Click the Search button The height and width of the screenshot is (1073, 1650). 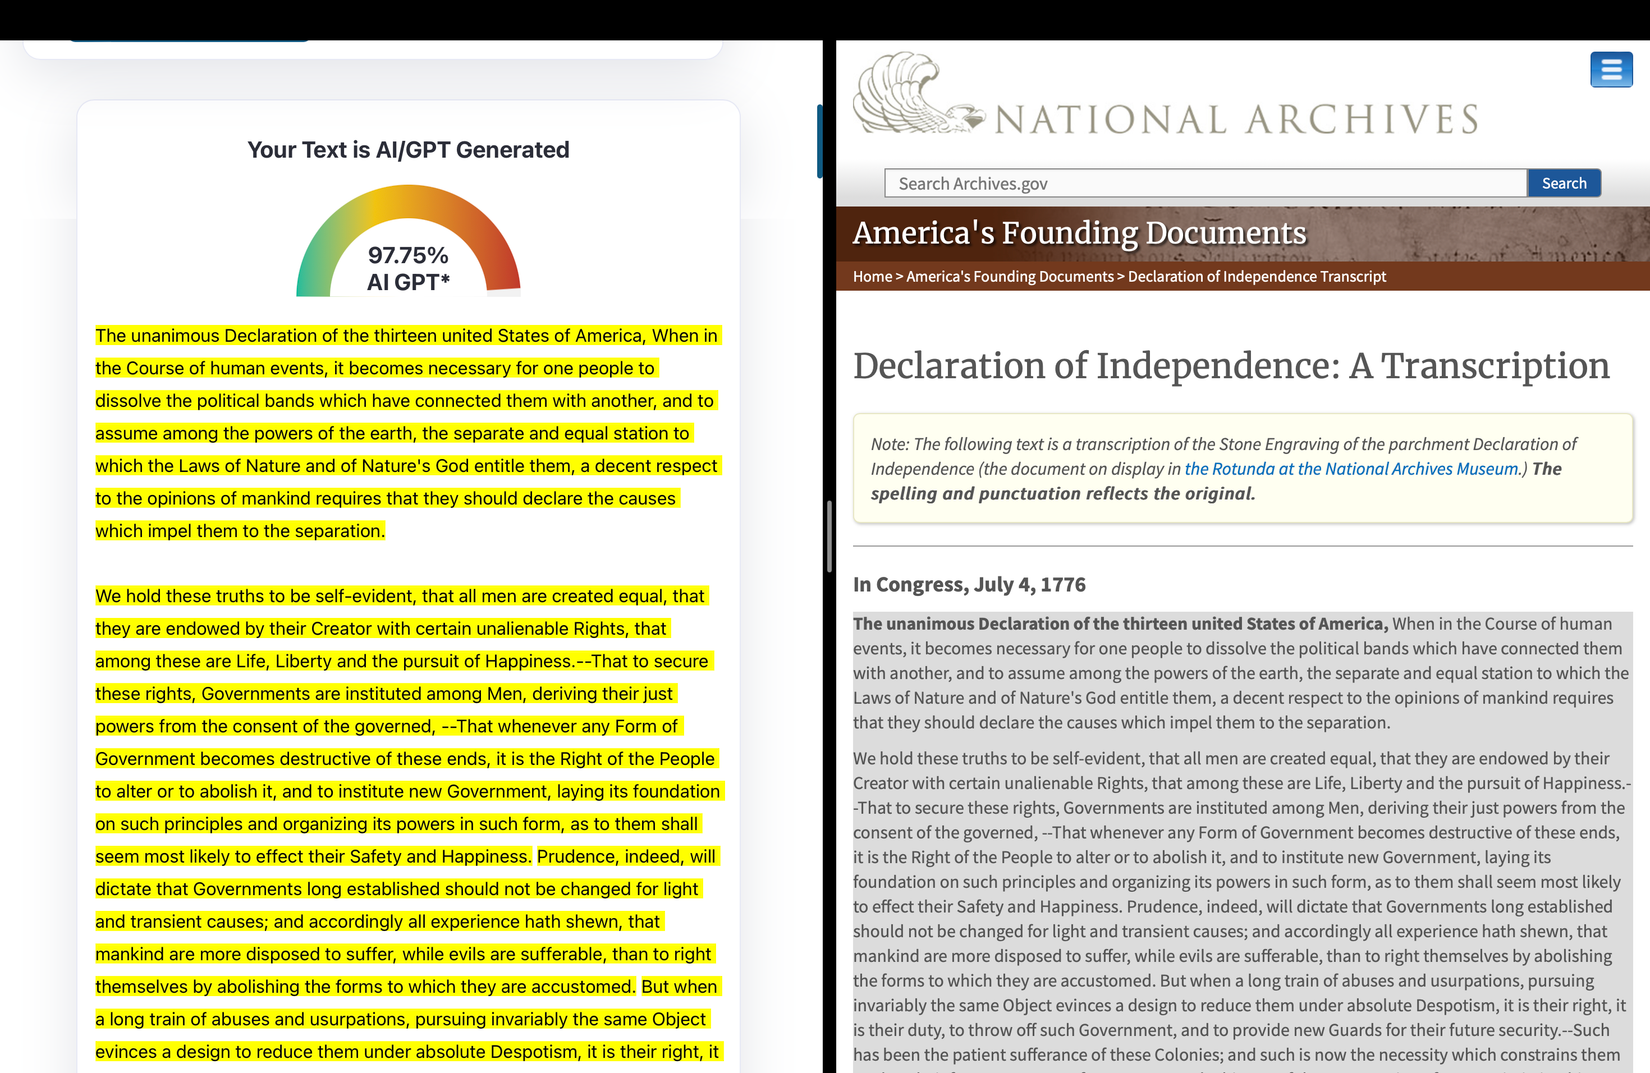pos(1564,183)
